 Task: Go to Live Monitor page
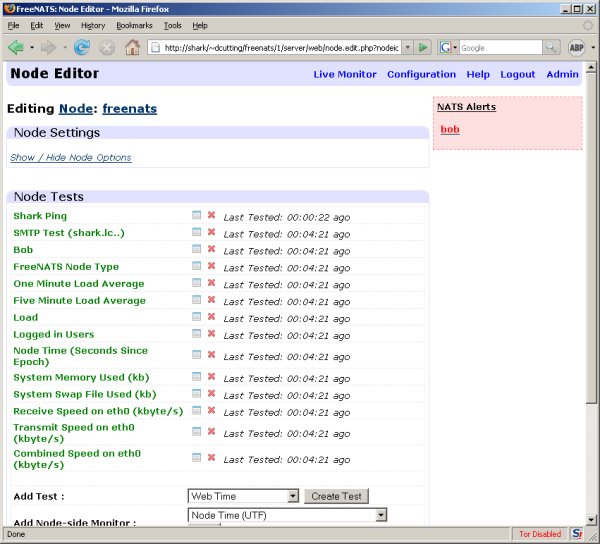pos(345,74)
